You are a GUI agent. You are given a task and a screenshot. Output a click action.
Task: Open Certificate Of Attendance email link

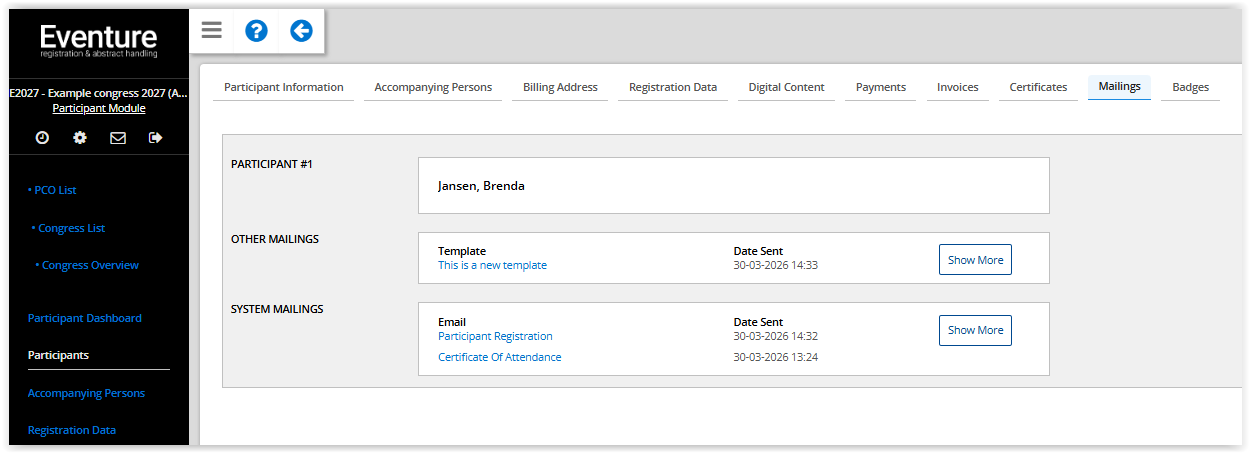tap(499, 357)
